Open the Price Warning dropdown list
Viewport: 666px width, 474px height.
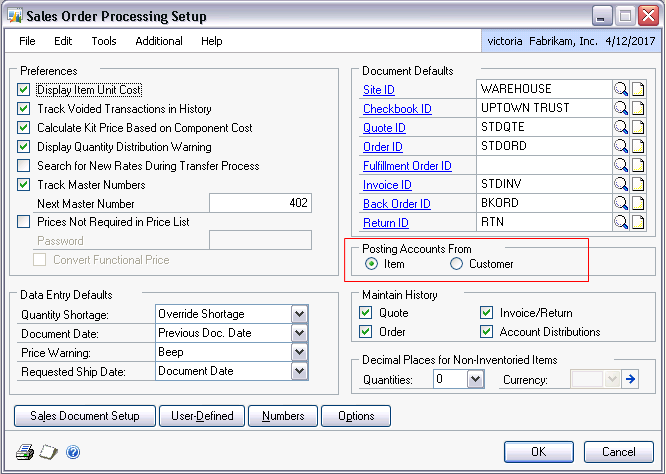[x=299, y=352]
